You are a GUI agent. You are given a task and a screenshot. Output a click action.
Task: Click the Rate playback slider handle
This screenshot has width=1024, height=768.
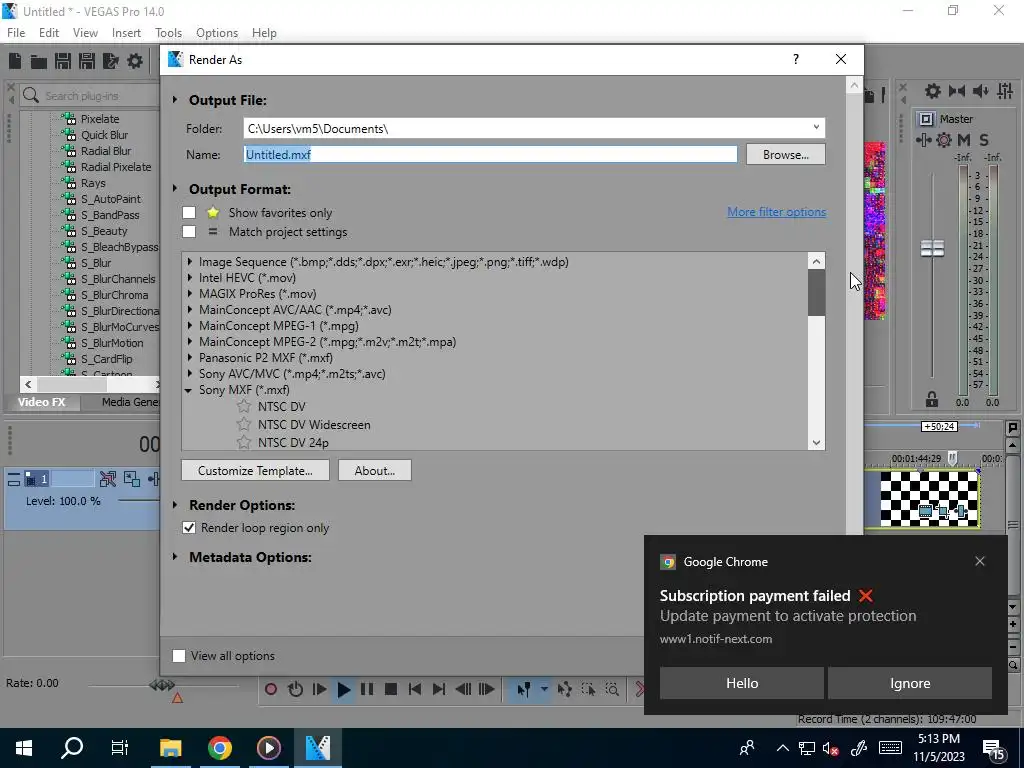[x=162, y=684]
